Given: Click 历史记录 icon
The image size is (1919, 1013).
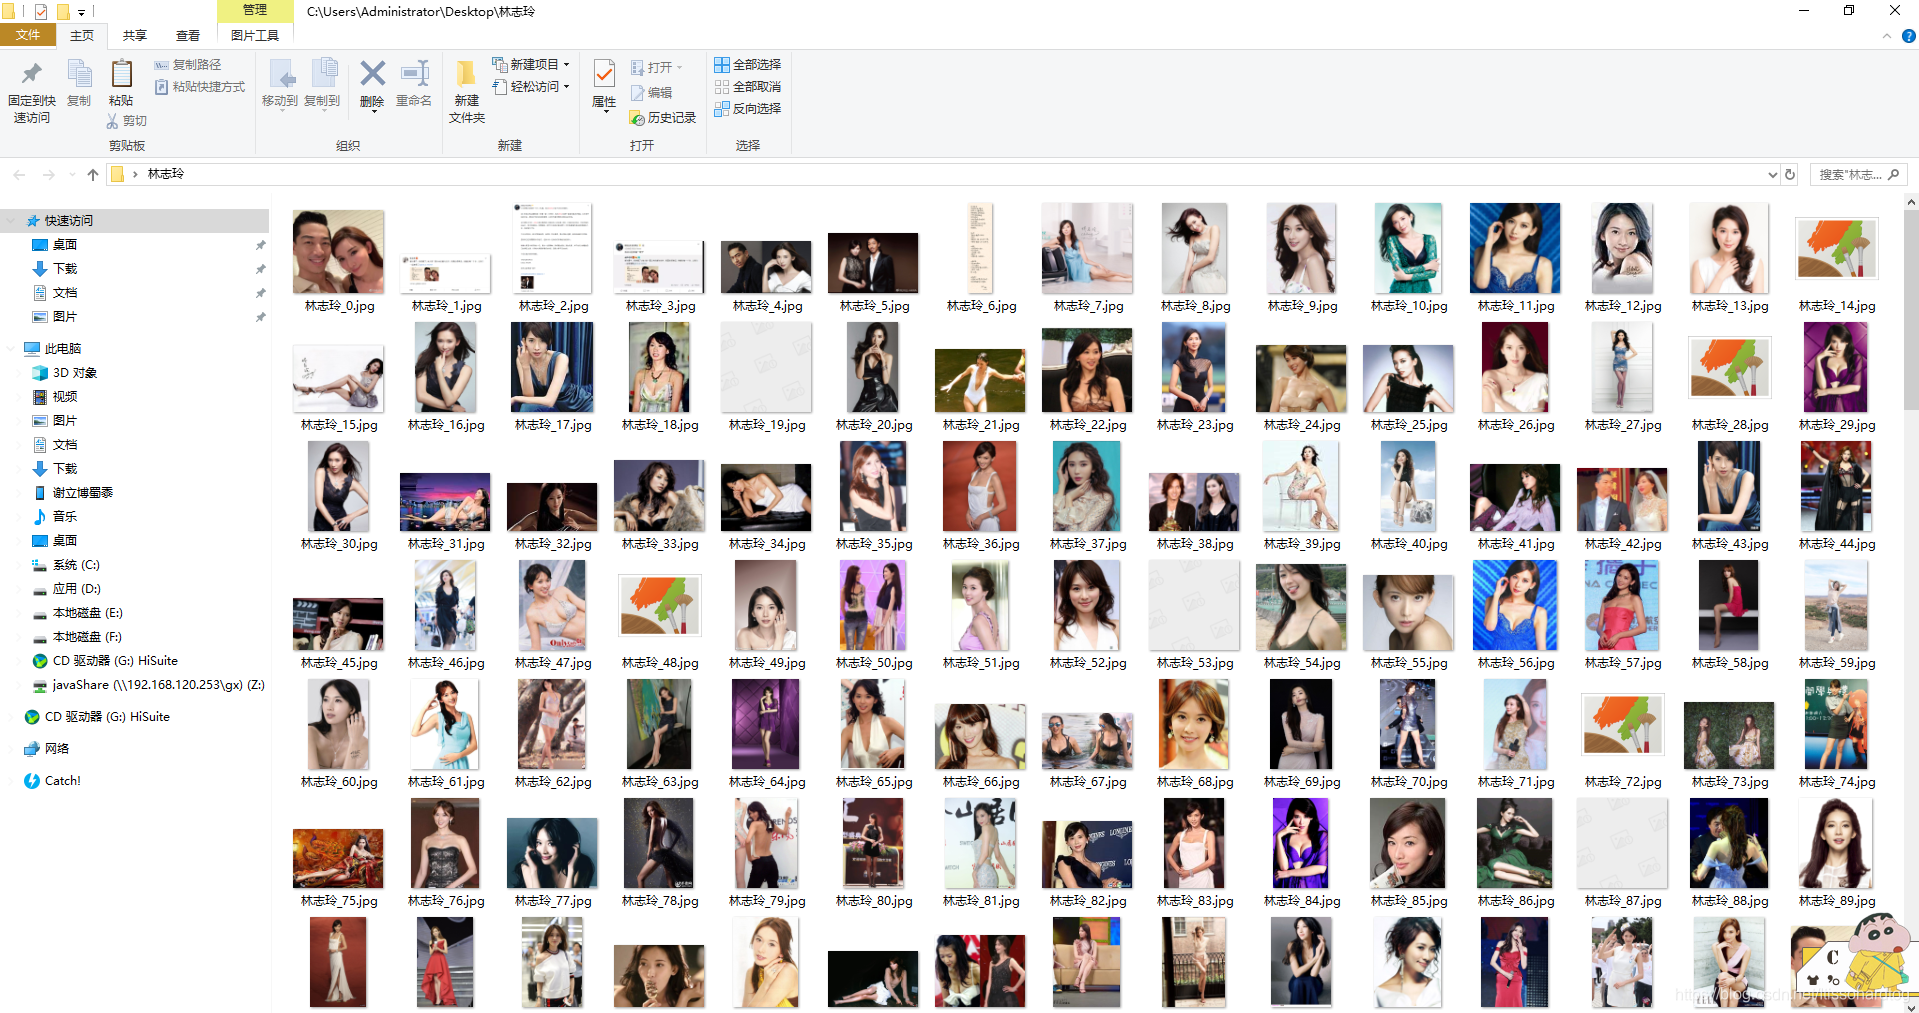Looking at the screenshot, I should click(637, 118).
